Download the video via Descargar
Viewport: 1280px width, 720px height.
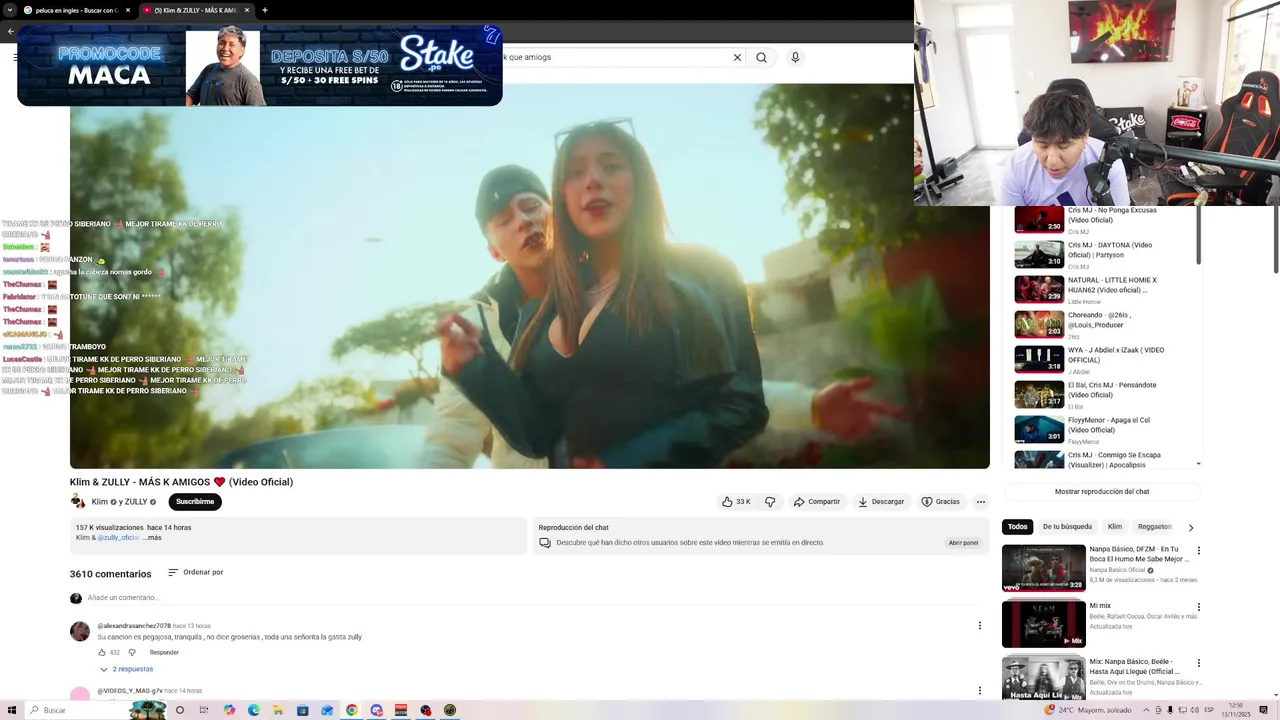pyautogui.click(x=880, y=502)
